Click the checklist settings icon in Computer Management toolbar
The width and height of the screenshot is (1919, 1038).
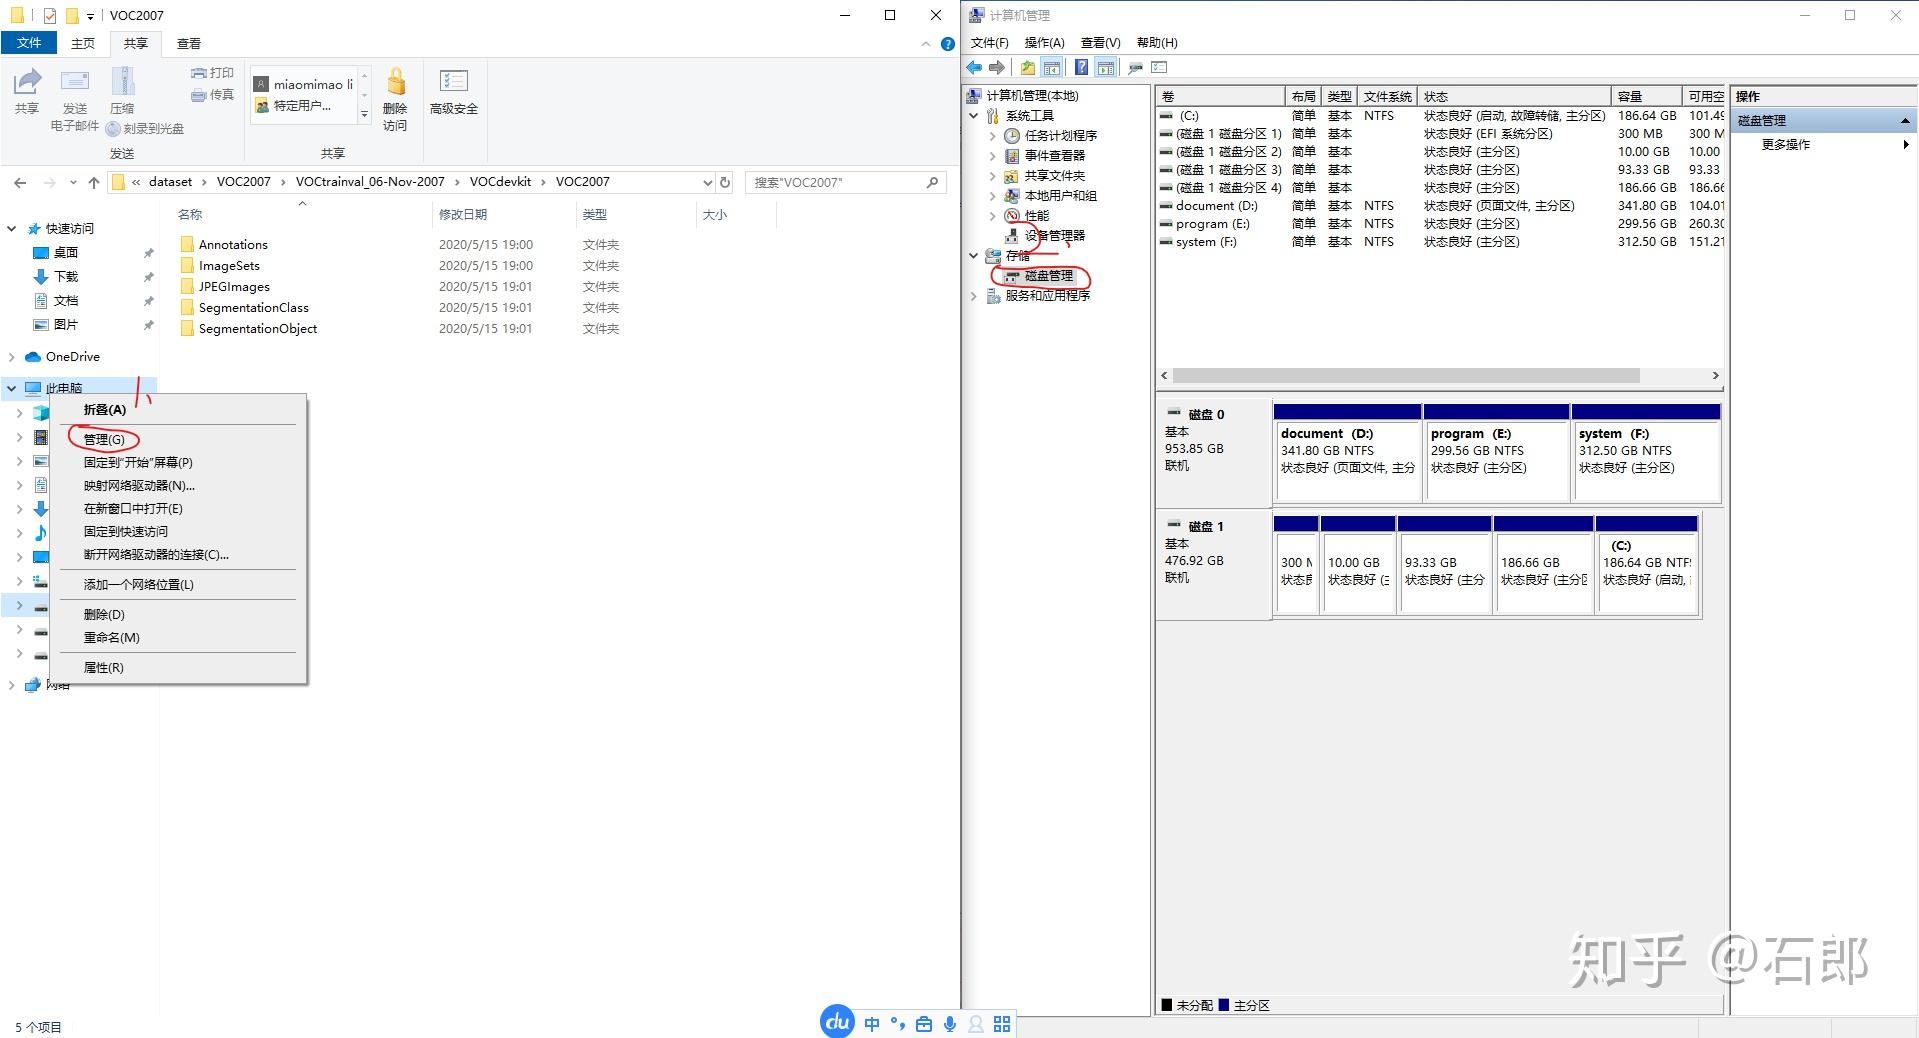tap(1159, 68)
